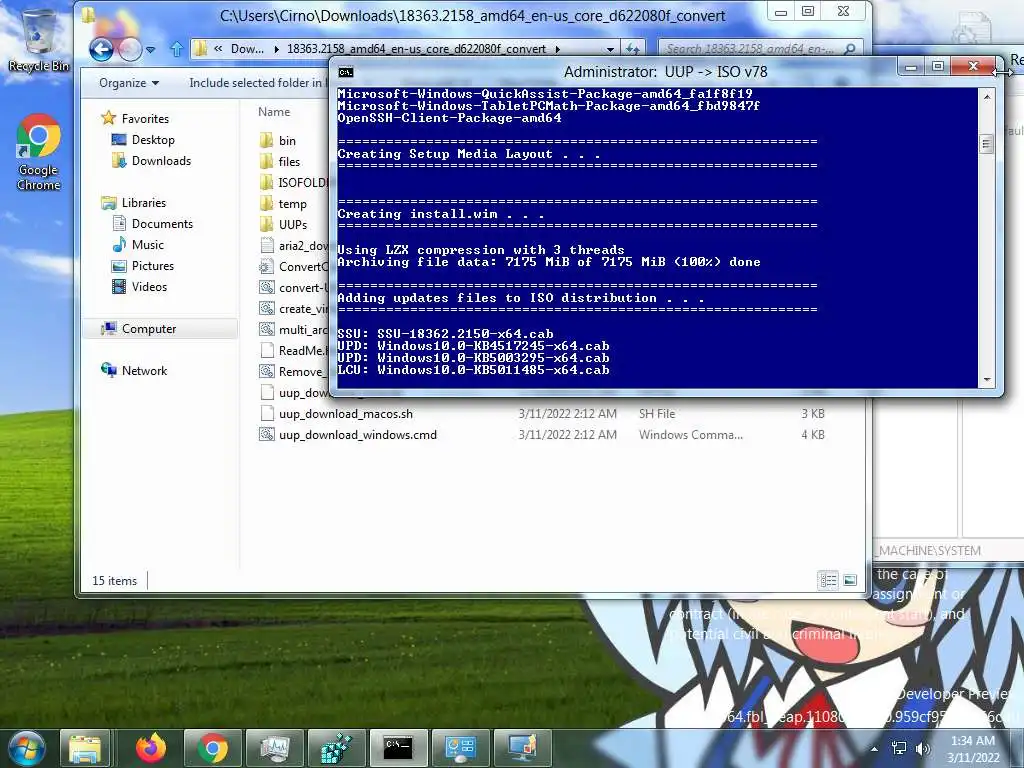Open the Music library

[138, 244]
